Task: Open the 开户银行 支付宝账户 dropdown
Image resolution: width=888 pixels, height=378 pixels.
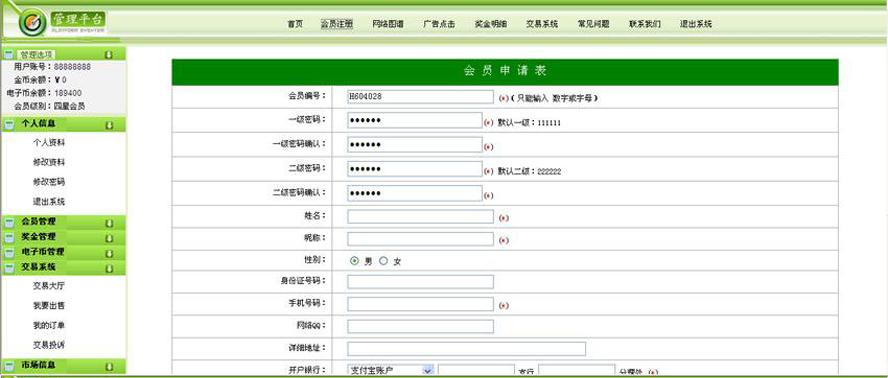Action: [x=428, y=370]
